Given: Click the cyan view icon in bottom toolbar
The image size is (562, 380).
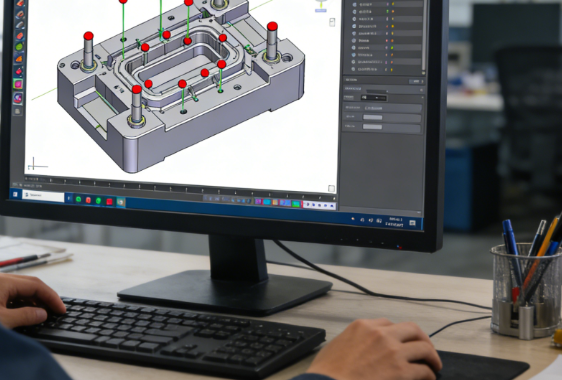Looking at the screenshot, I should (x=267, y=202).
